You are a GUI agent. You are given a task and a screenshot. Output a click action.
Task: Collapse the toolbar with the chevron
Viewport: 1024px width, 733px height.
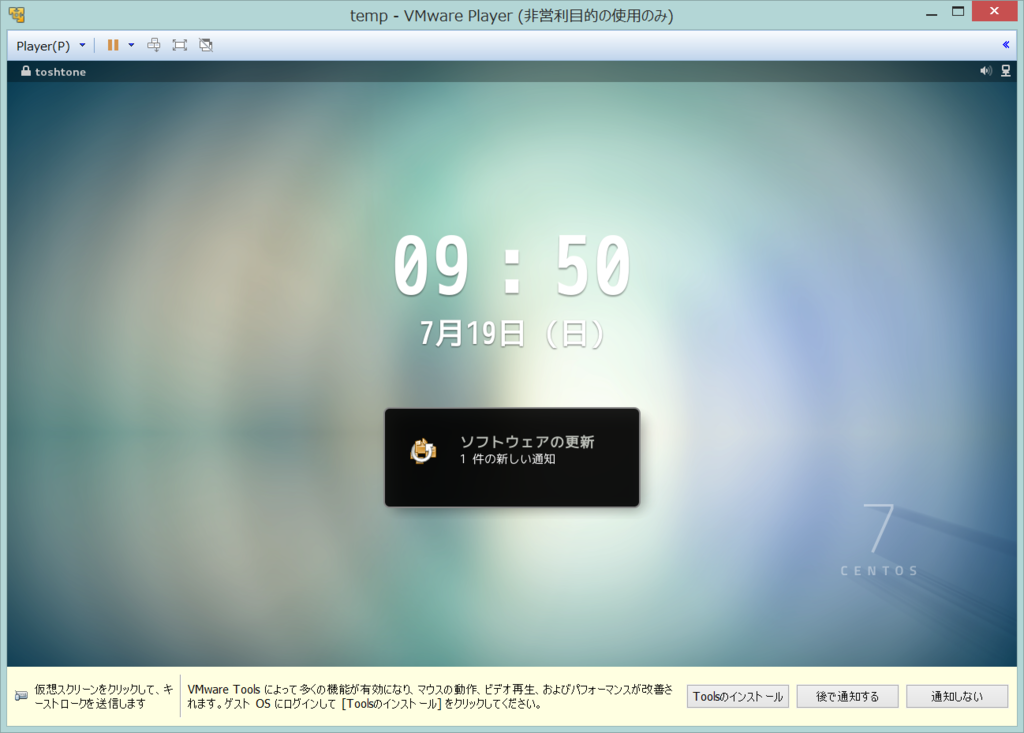pyautogui.click(x=1005, y=44)
